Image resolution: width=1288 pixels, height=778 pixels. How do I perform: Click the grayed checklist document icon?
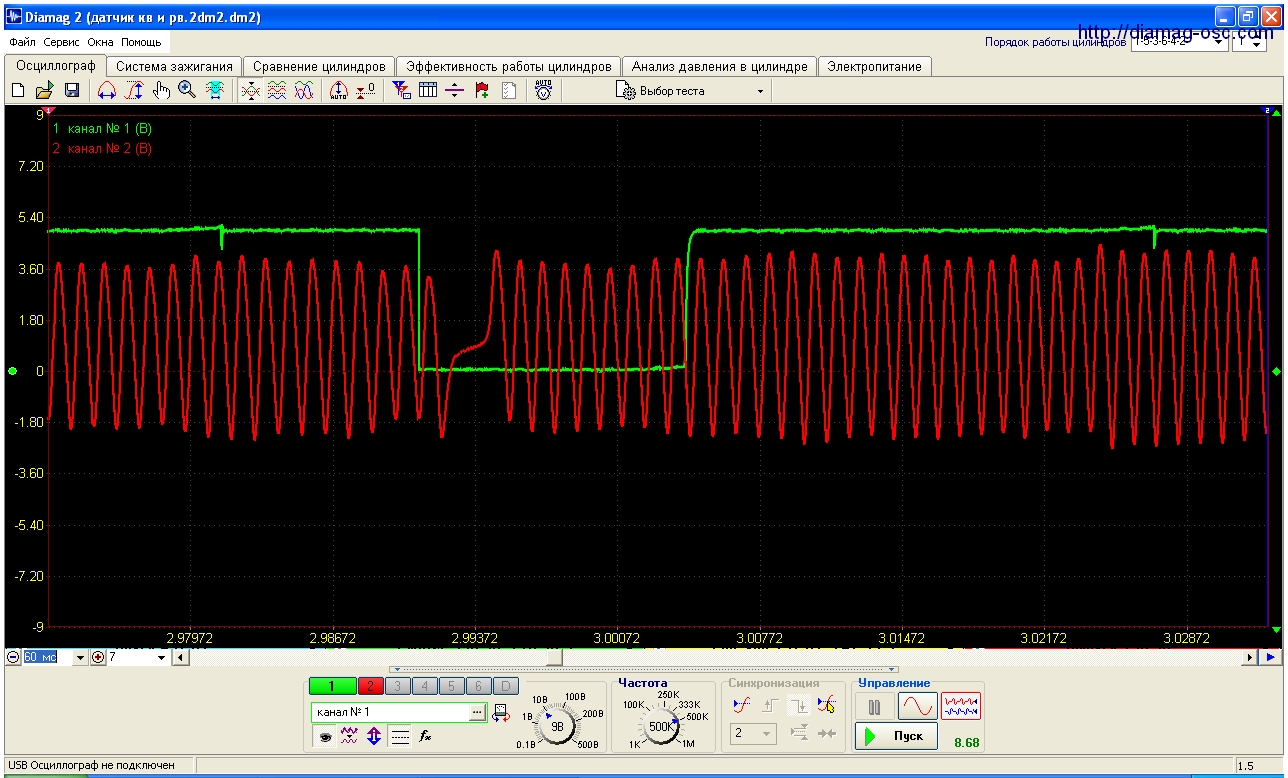tap(509, 91)
